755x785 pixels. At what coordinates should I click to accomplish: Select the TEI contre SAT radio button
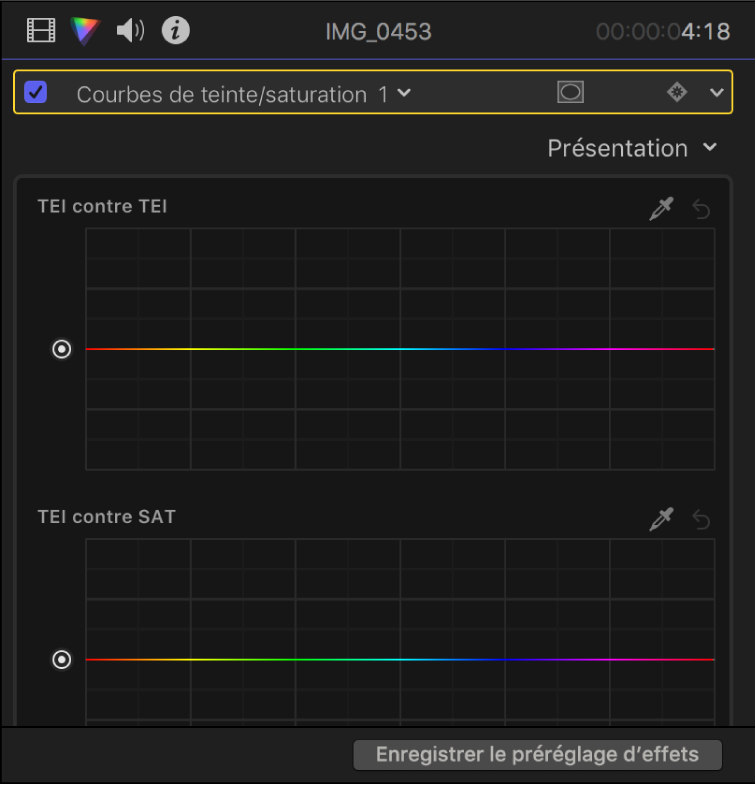(x=62, y=659)
